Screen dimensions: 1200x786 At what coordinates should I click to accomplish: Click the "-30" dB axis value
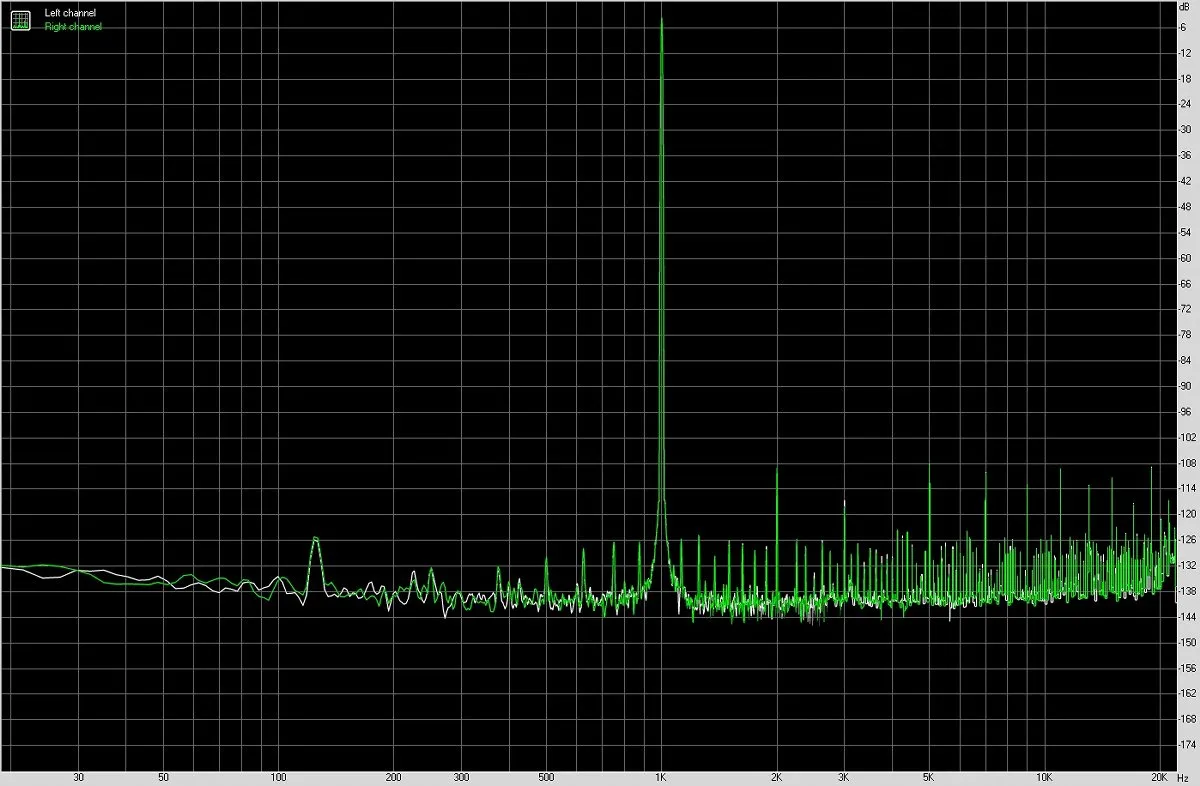coord(1185,130)
